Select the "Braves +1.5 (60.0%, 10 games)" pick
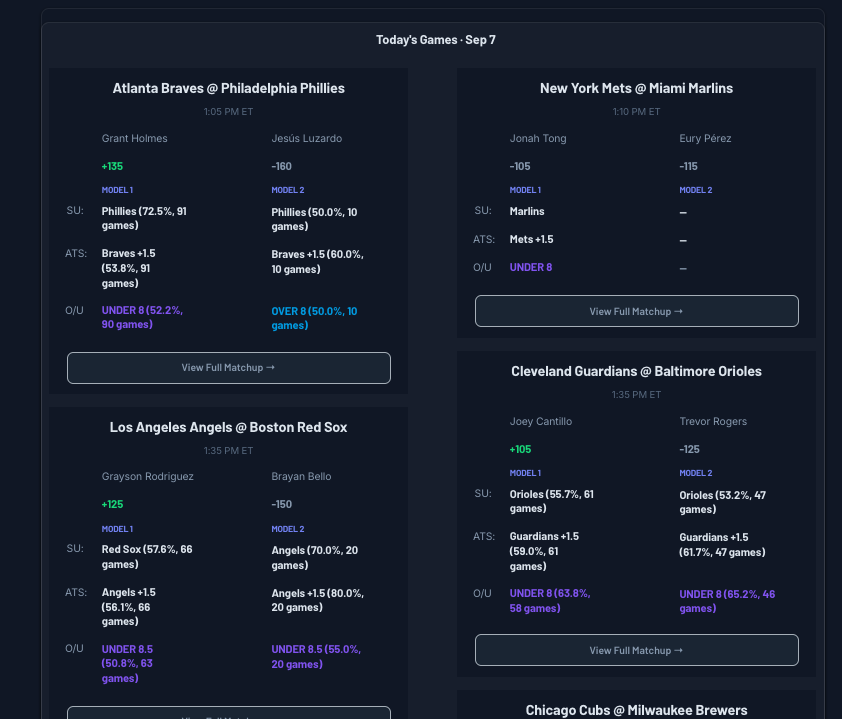Image resolution: width=842 pixels, height=719 pixels. point(317,262)
